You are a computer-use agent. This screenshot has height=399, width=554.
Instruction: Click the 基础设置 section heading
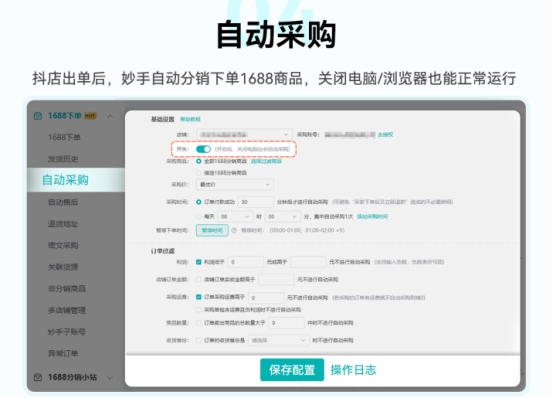163,119
